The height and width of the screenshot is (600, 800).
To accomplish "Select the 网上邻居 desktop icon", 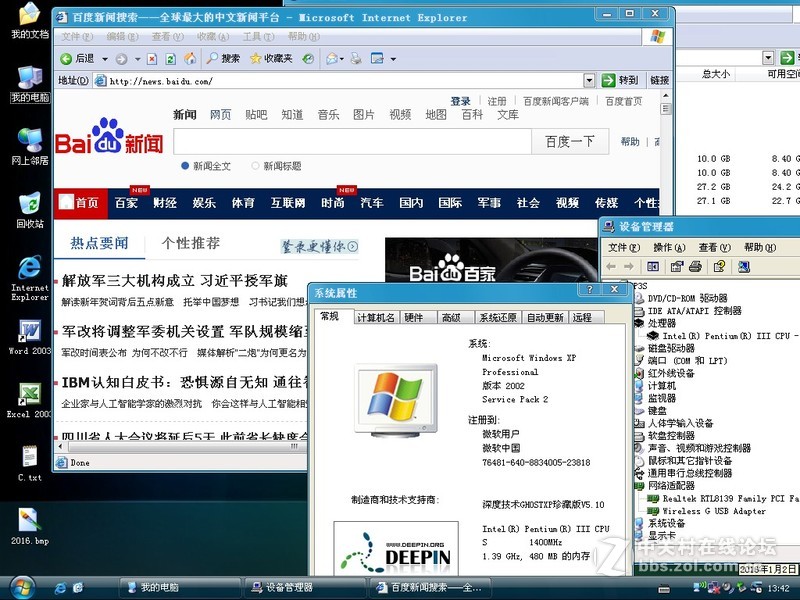I will click(30, 147).
